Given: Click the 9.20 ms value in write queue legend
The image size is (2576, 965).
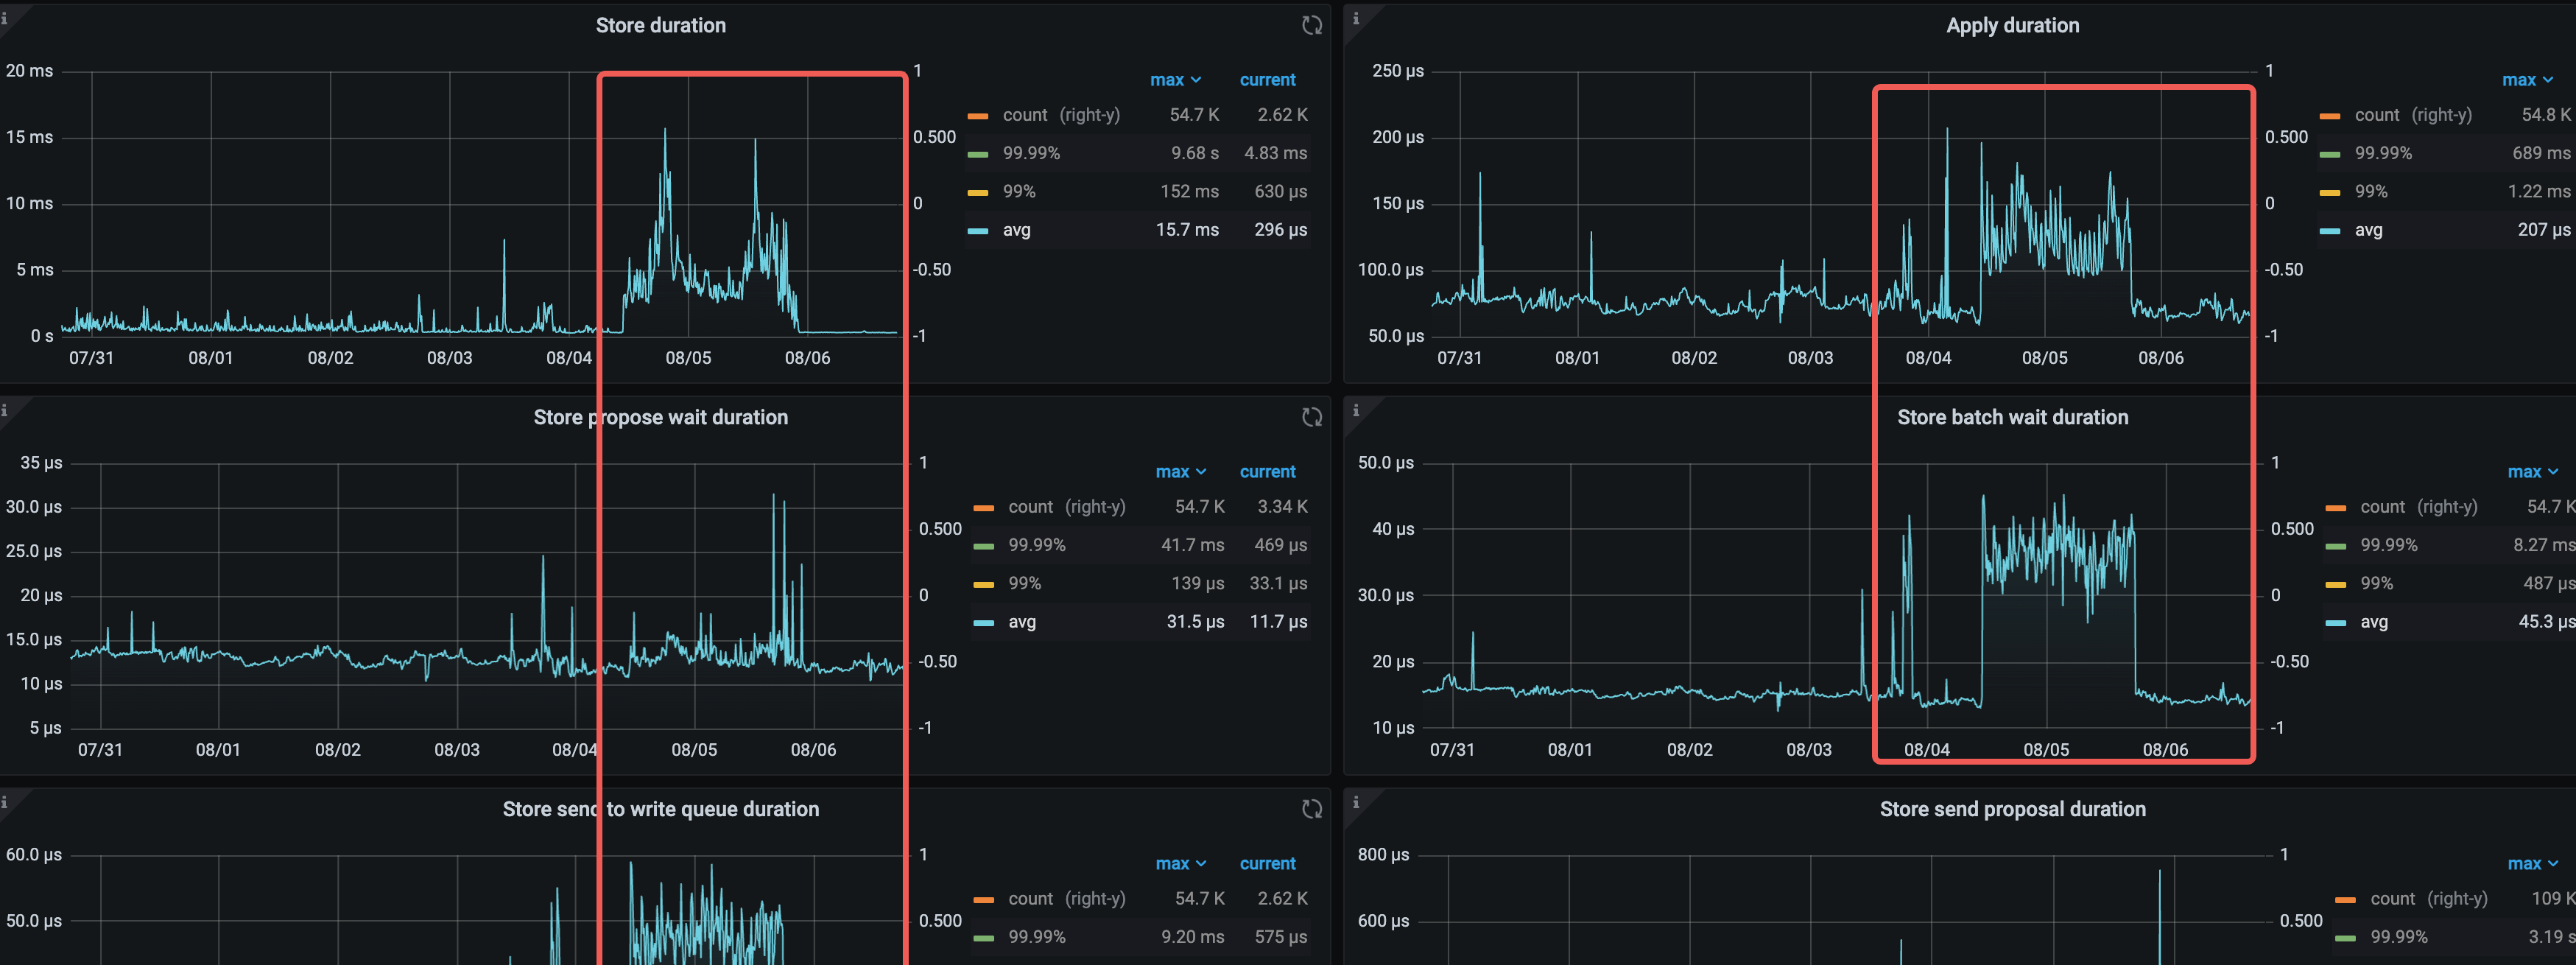Looking at the screenshot, I should [1192, 937].
